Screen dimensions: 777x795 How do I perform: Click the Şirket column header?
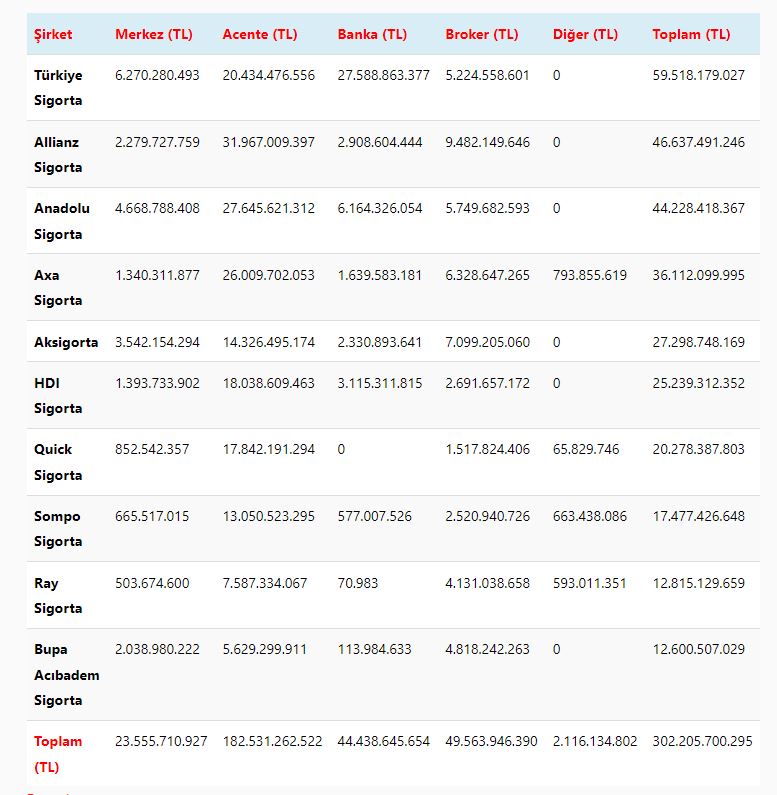coord(53,34)
